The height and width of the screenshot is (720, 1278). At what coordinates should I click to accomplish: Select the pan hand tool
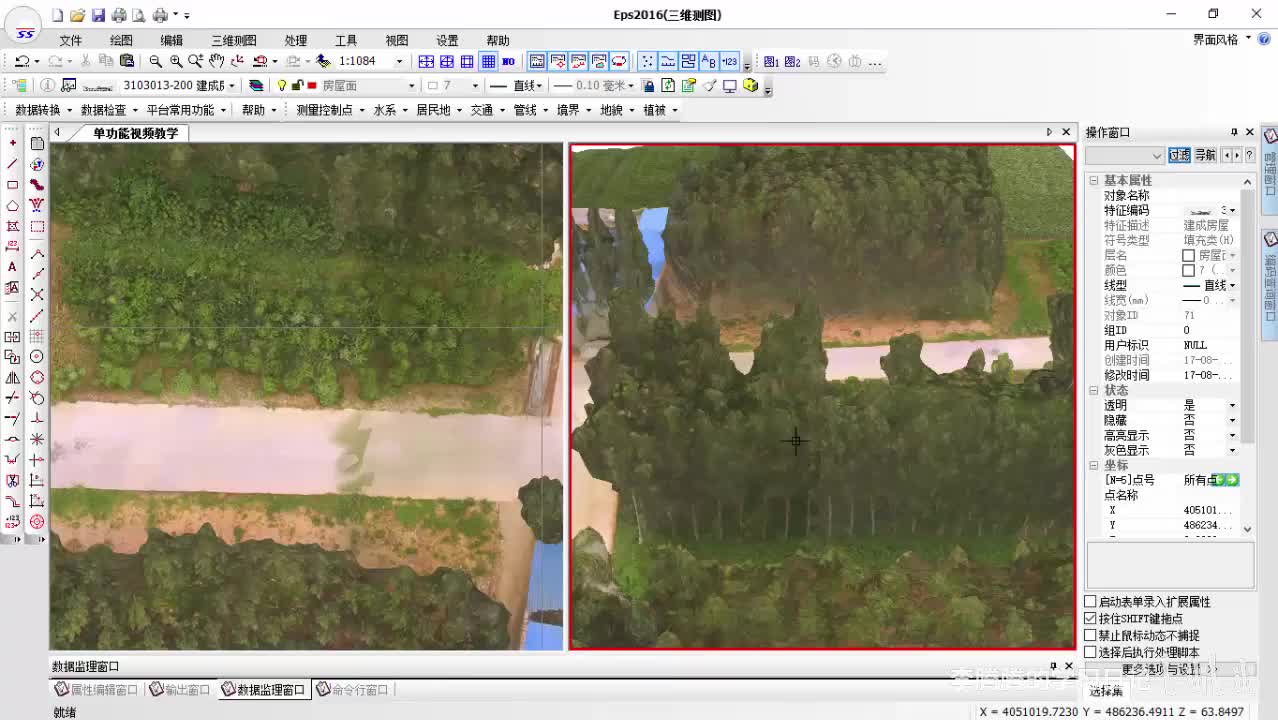tap(216, 61)
